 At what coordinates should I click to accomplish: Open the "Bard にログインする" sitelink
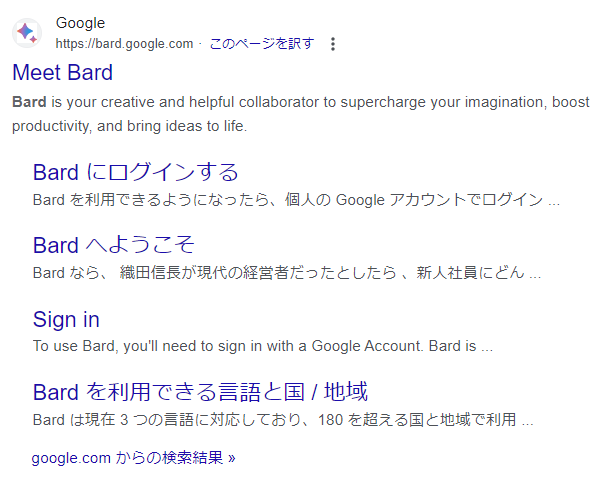[135, 172]
